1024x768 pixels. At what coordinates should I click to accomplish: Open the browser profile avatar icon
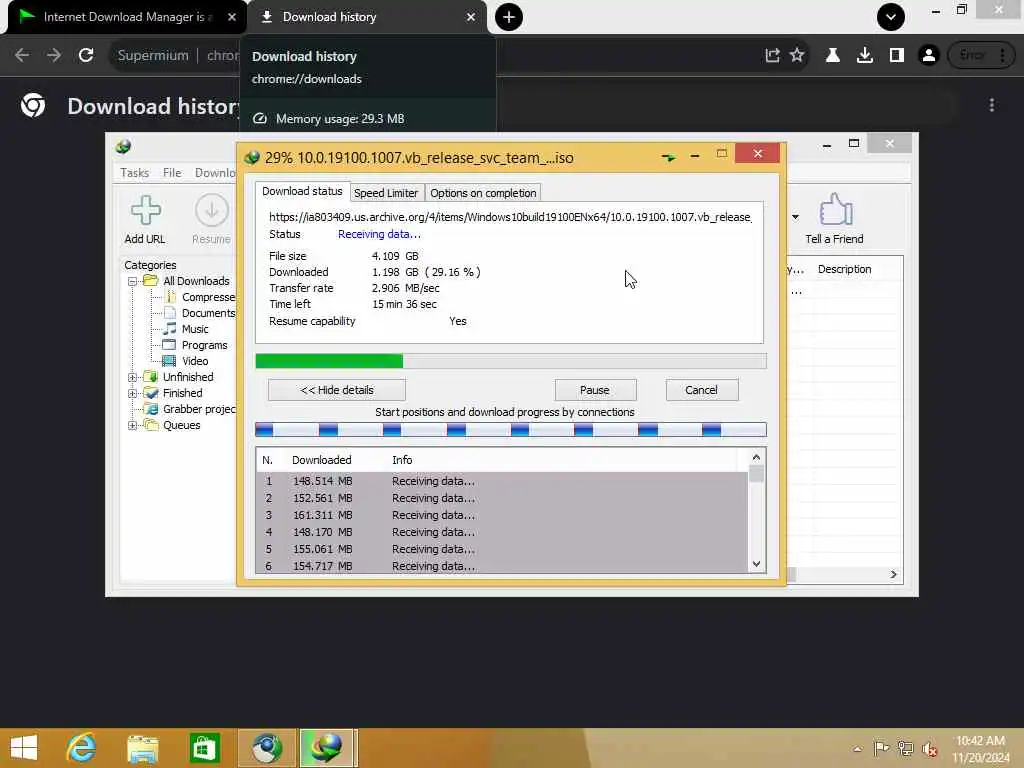pos(929,56)
